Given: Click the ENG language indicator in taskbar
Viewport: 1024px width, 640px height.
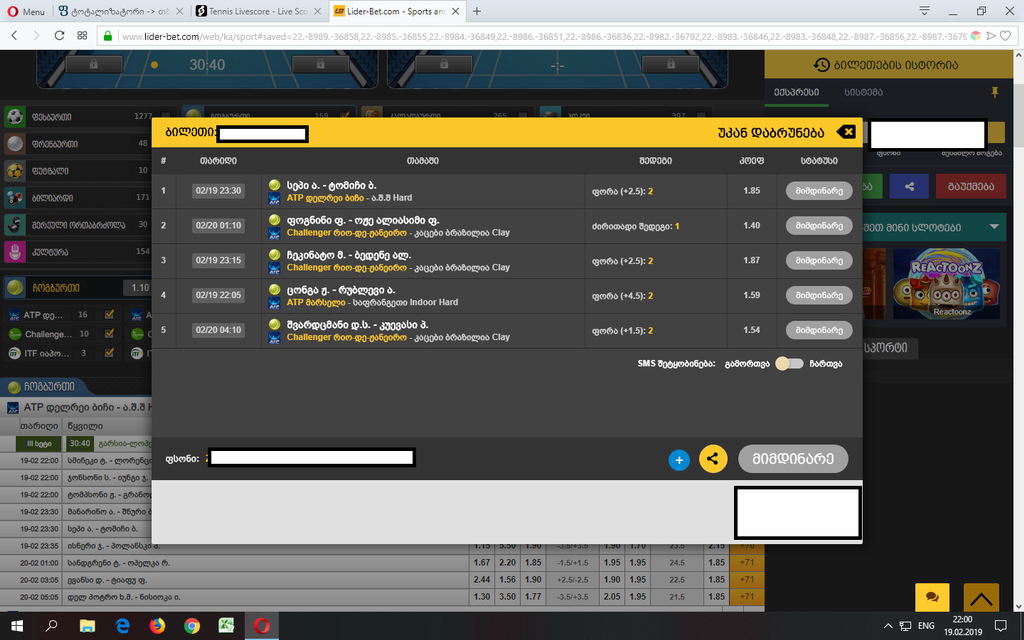Looking at the screenshot, I should 926,626.
